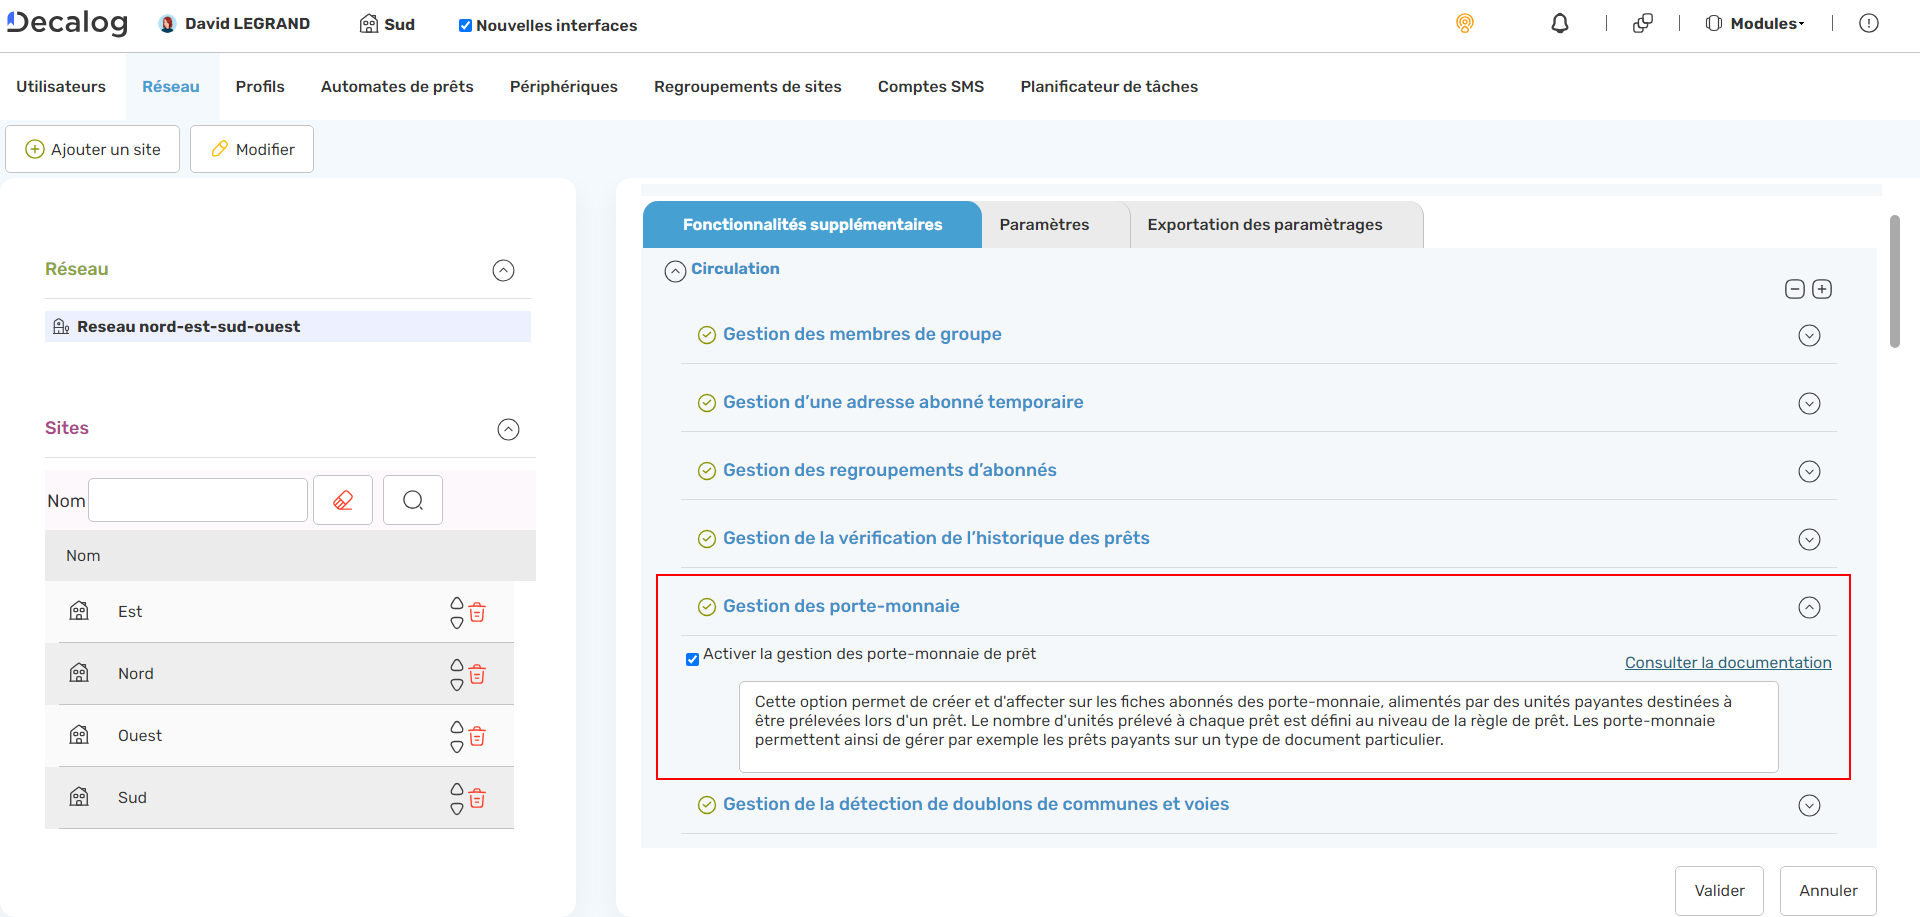This screenshot has height=917, width=1920.
Task: Click the linked windows icon in header
Action: (1642, 23)
